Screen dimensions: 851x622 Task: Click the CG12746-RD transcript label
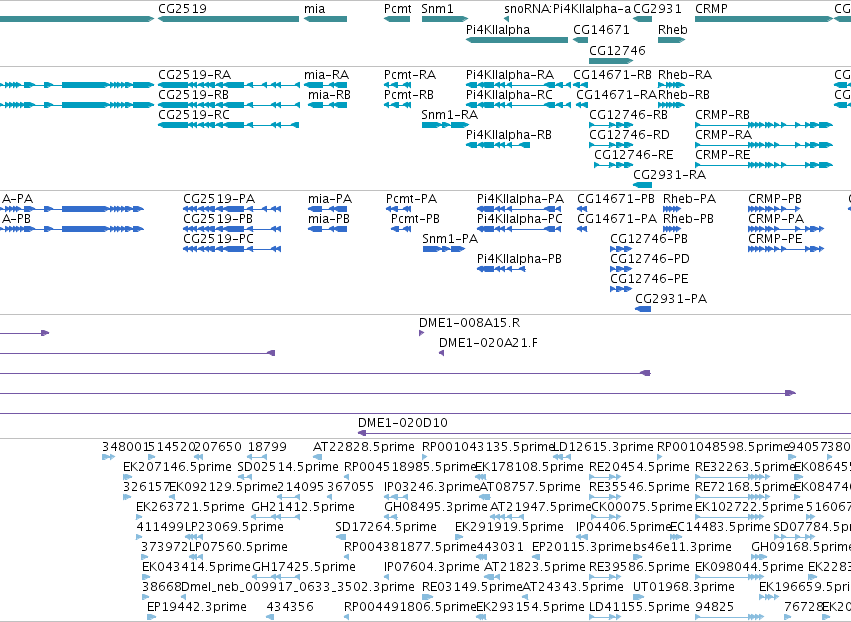630,135
